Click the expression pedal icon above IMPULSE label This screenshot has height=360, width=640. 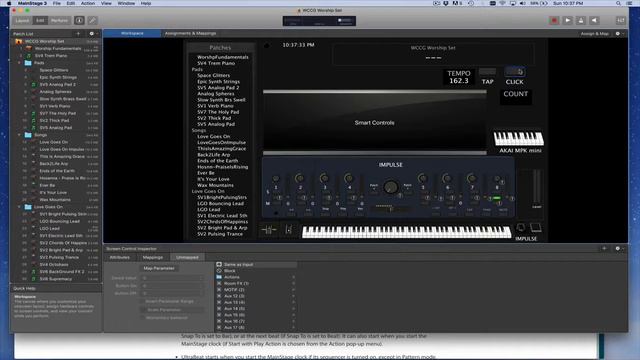click(x=536, y=227)
